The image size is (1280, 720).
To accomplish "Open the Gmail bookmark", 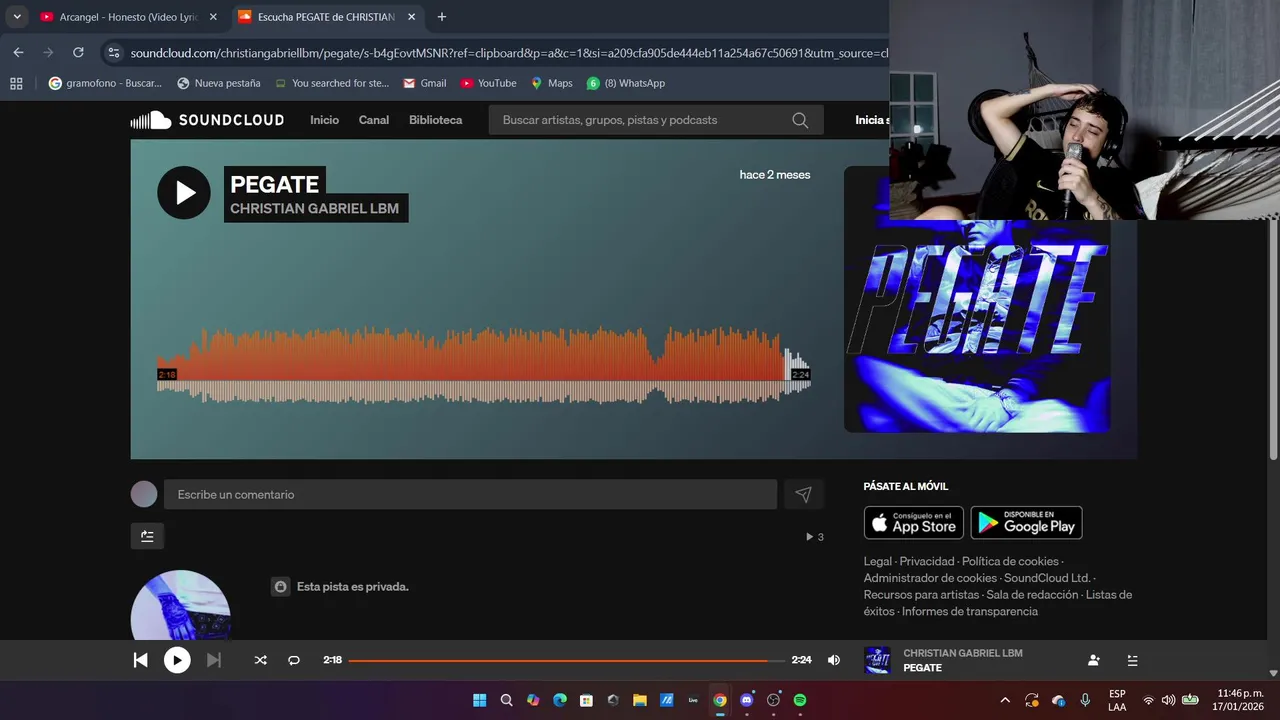I will coord(424,83).
